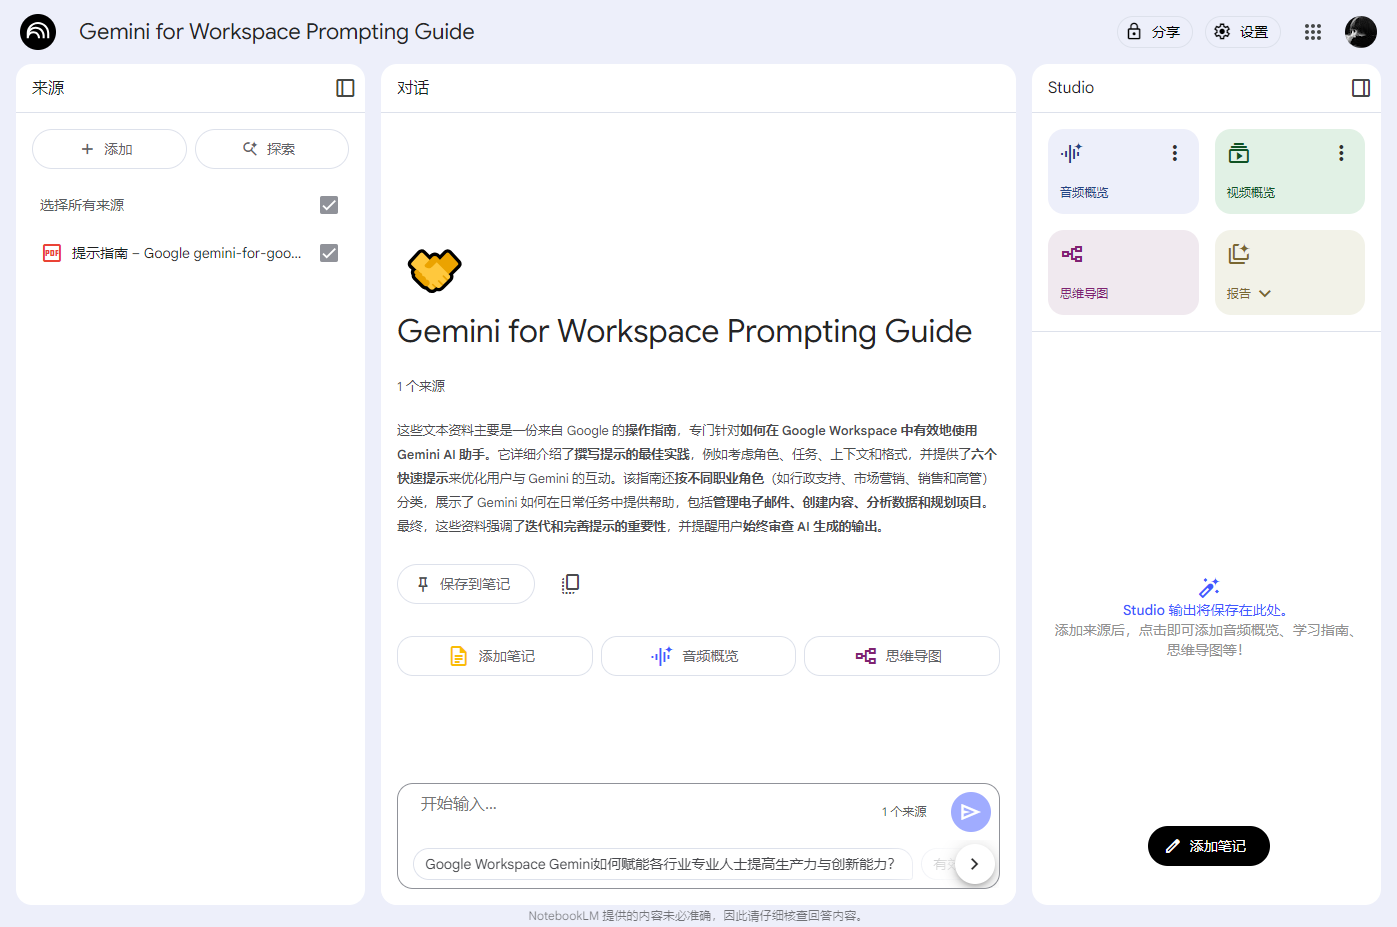Click the notebook title in header
The image size is (1397, 927).
[x=277, y=32]
